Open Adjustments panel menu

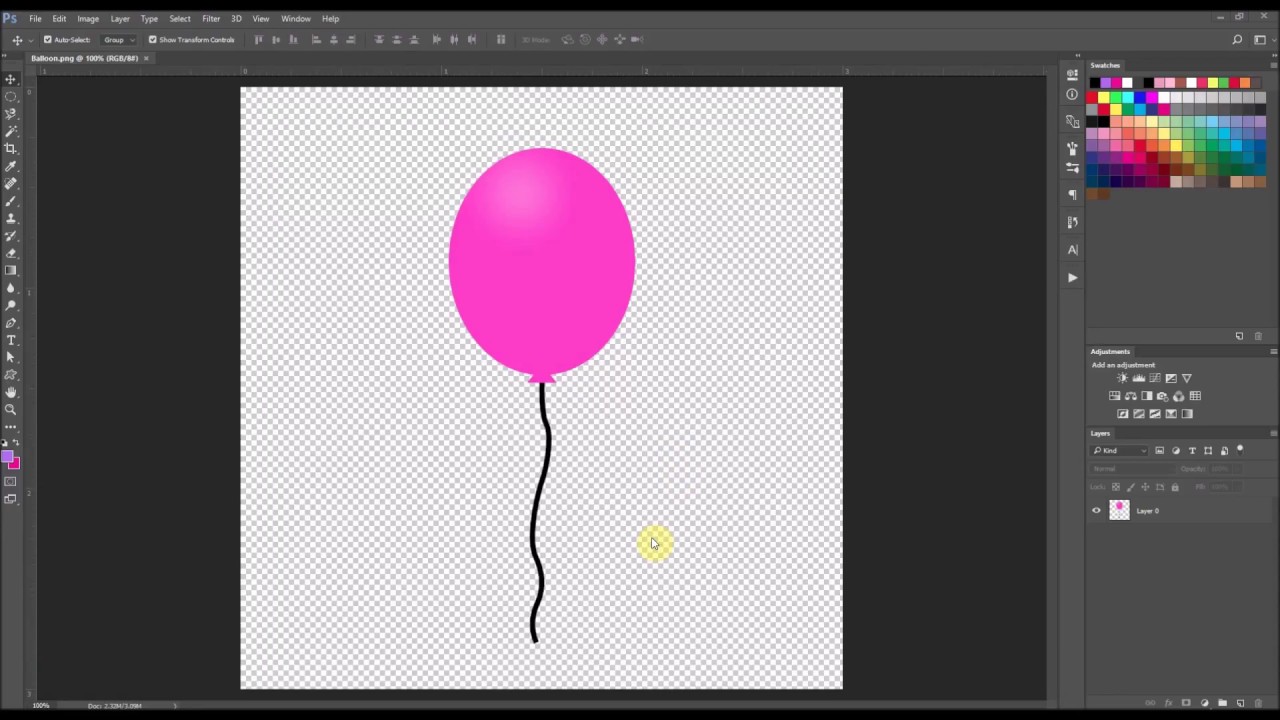point(1273,351)
